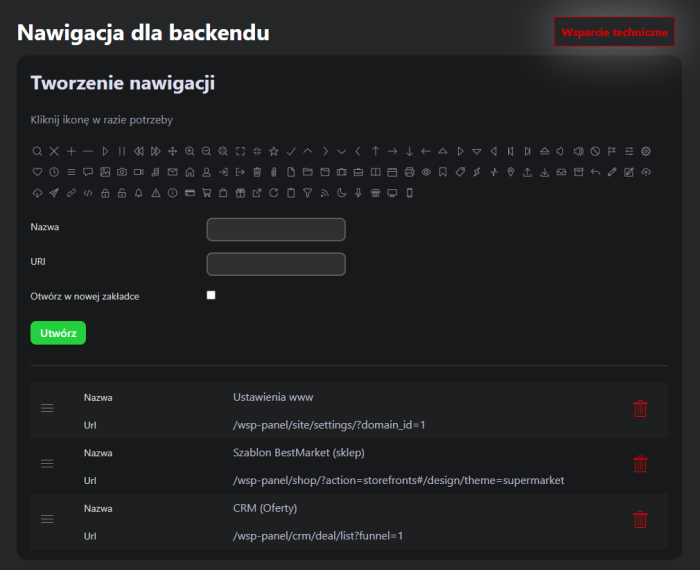This screenshot has width=700, height=570.
Task: Pick the bell notification icon
Action: click(139, 193)
